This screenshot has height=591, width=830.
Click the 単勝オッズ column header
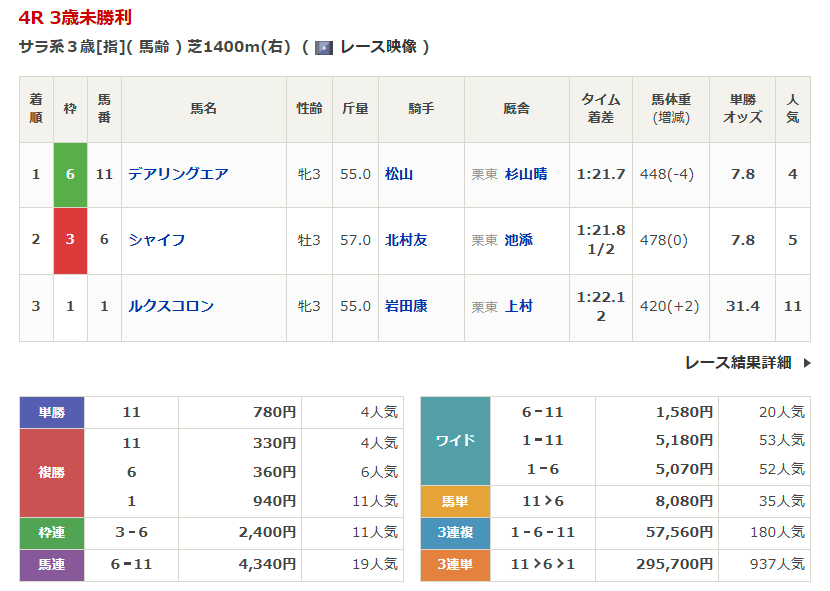click(x=742, y=109)
